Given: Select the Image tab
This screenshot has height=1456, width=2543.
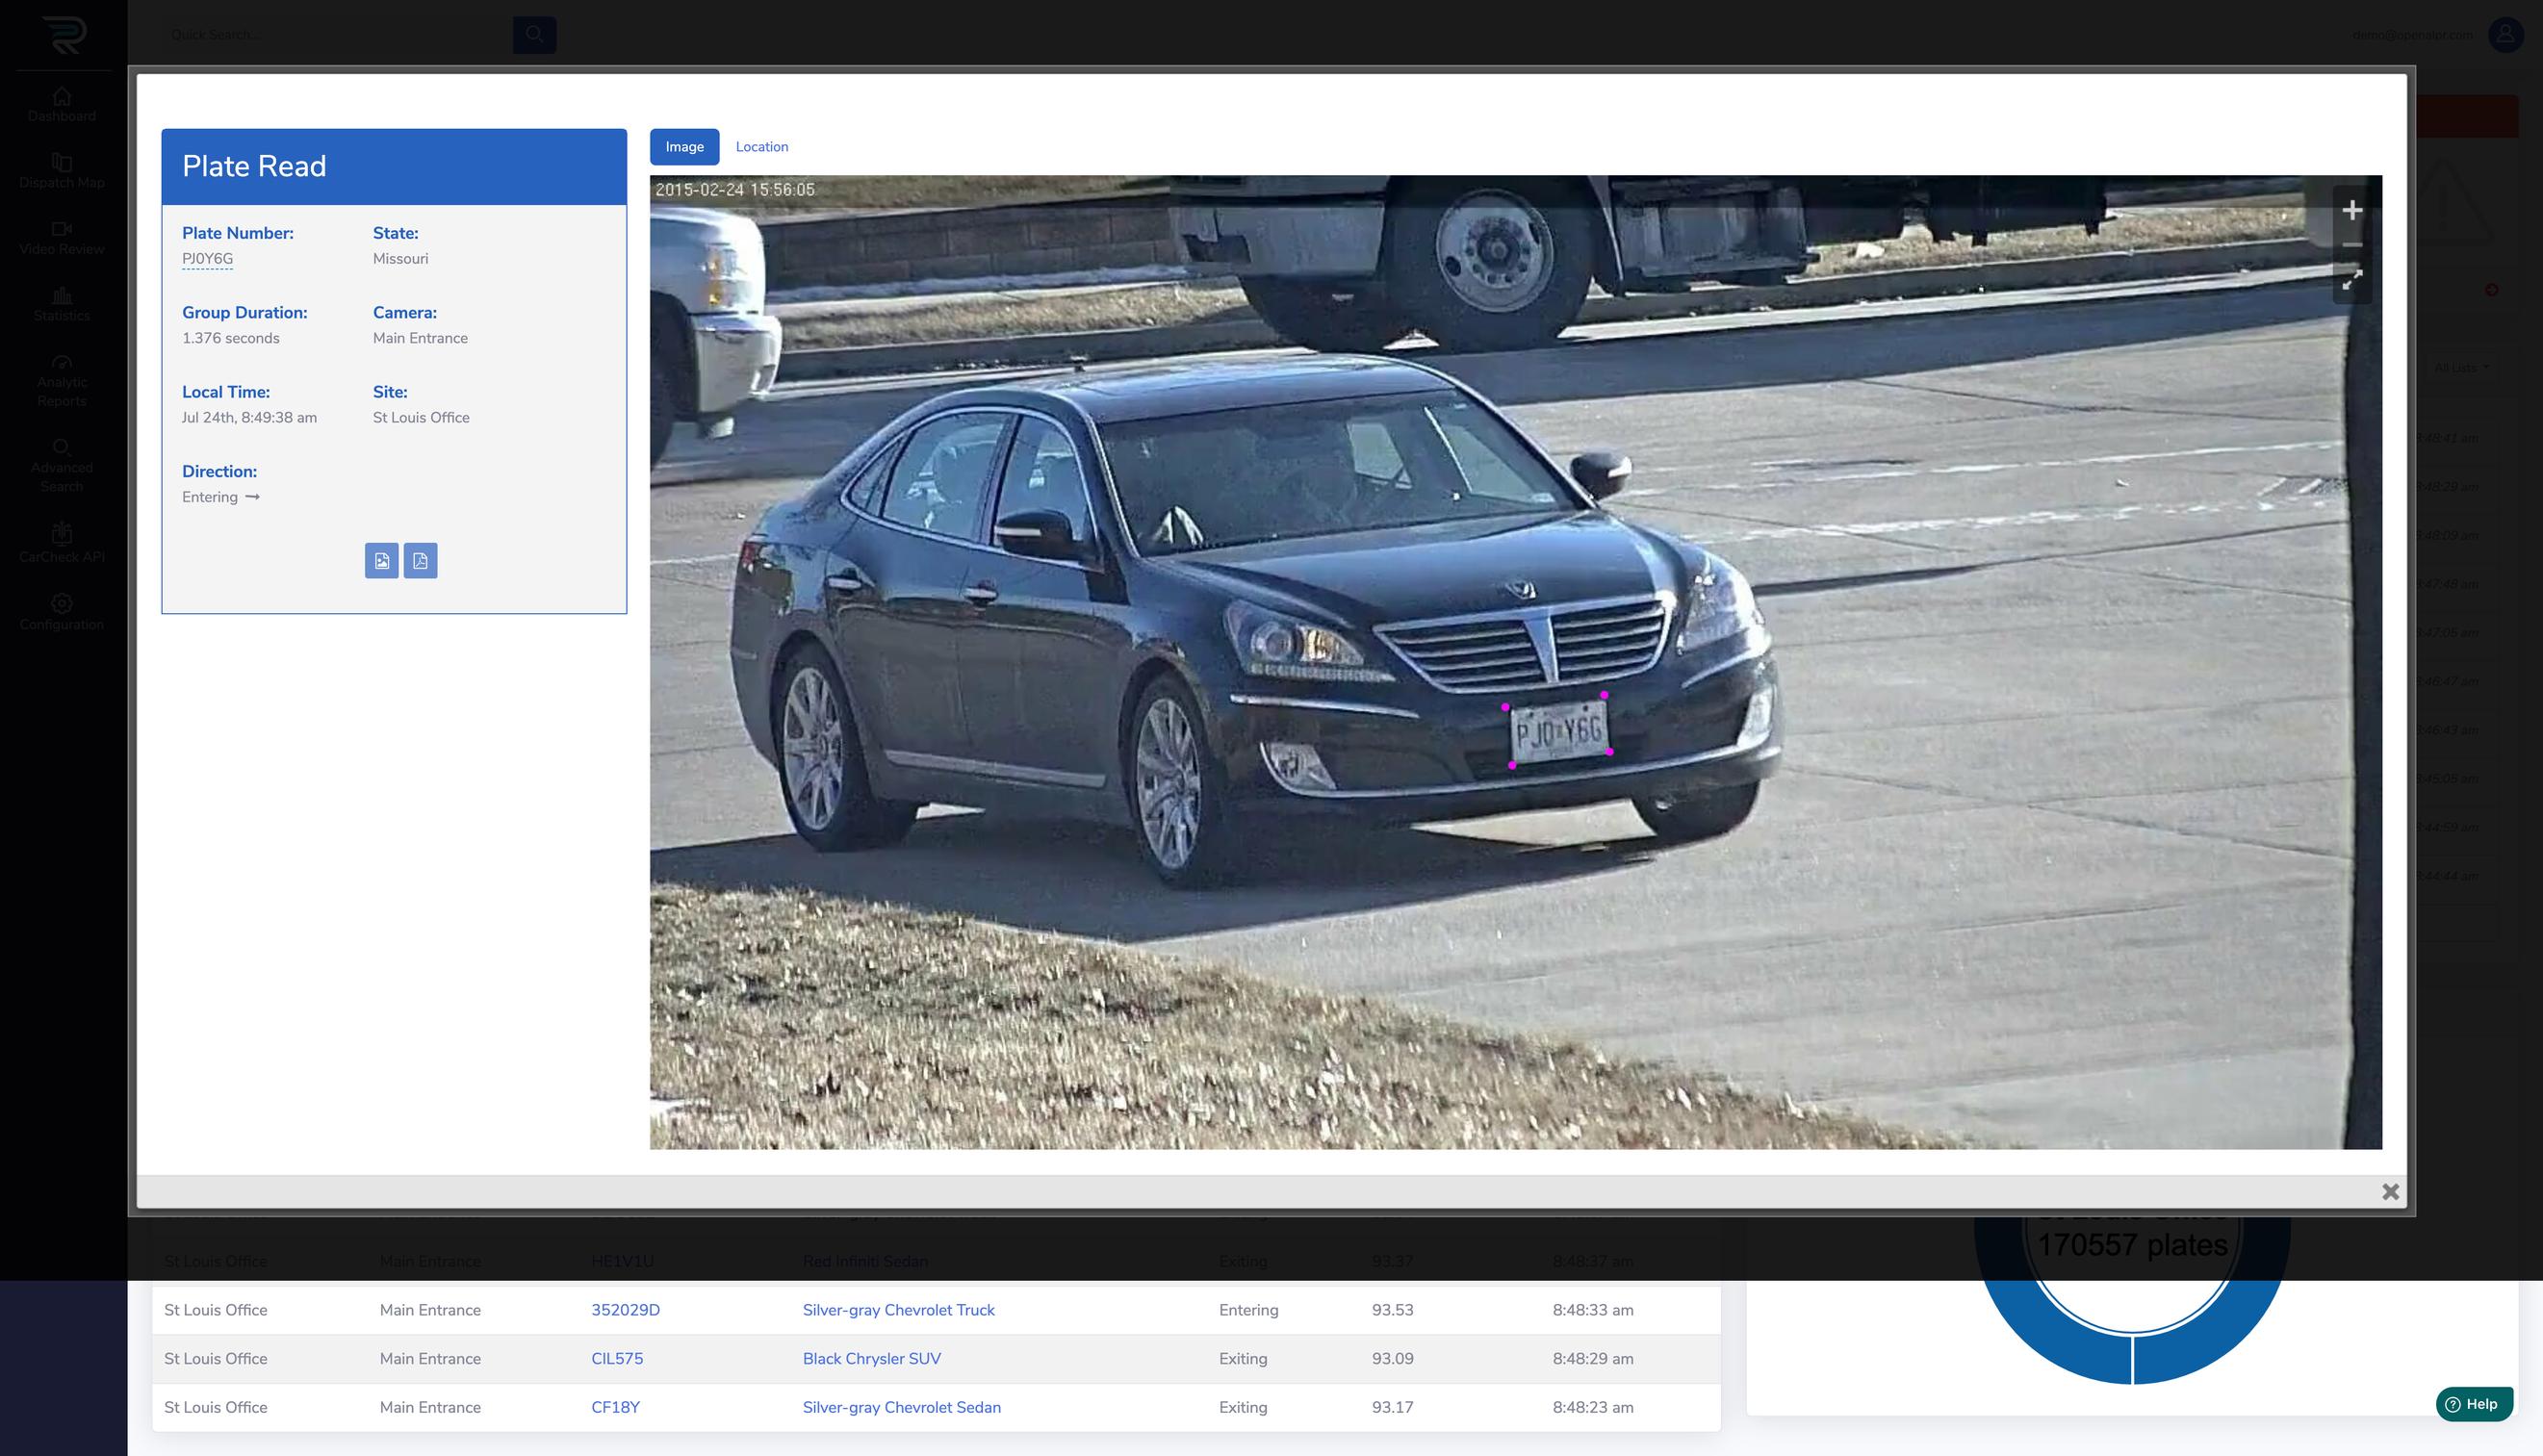Looking at the screenshot, I should point(684,147).
